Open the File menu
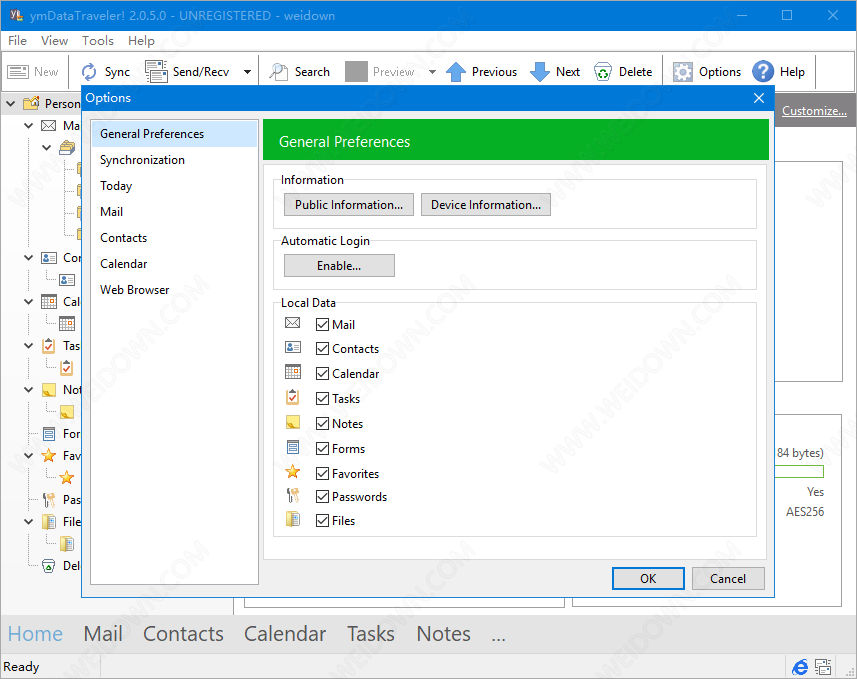 pos(17,40)
